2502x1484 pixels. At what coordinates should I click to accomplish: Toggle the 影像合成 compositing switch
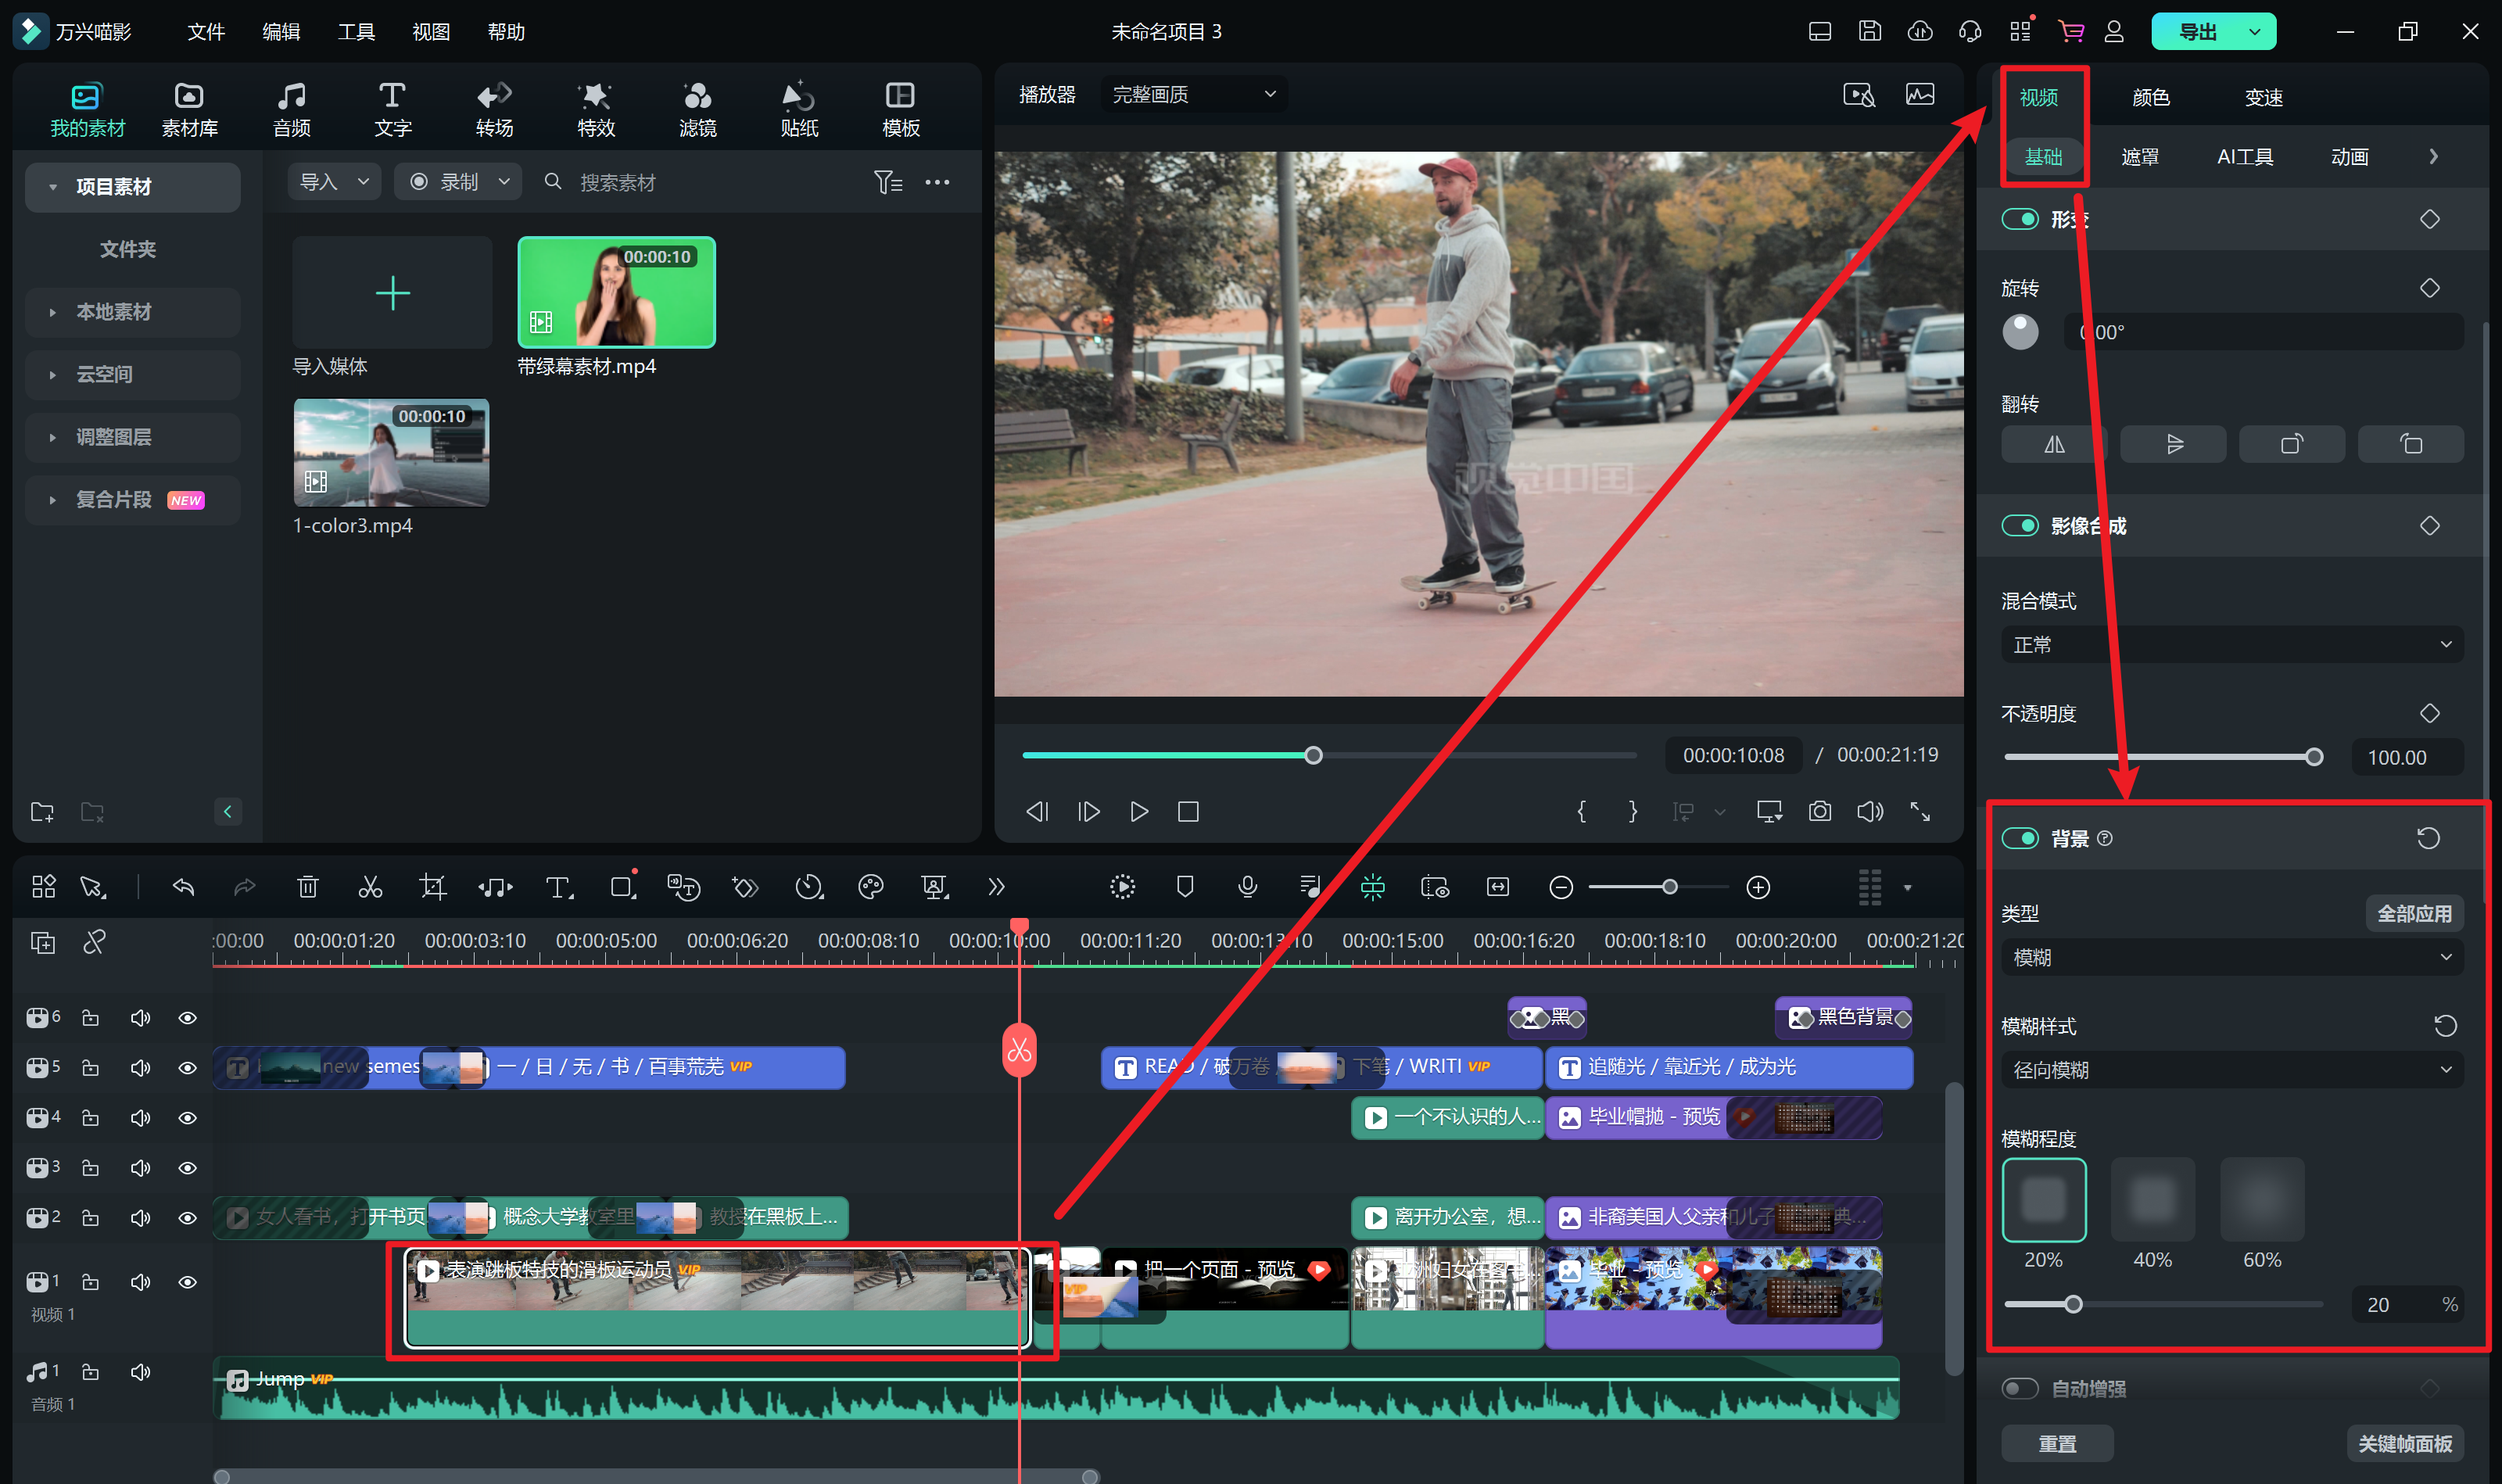click(2020, 526)
